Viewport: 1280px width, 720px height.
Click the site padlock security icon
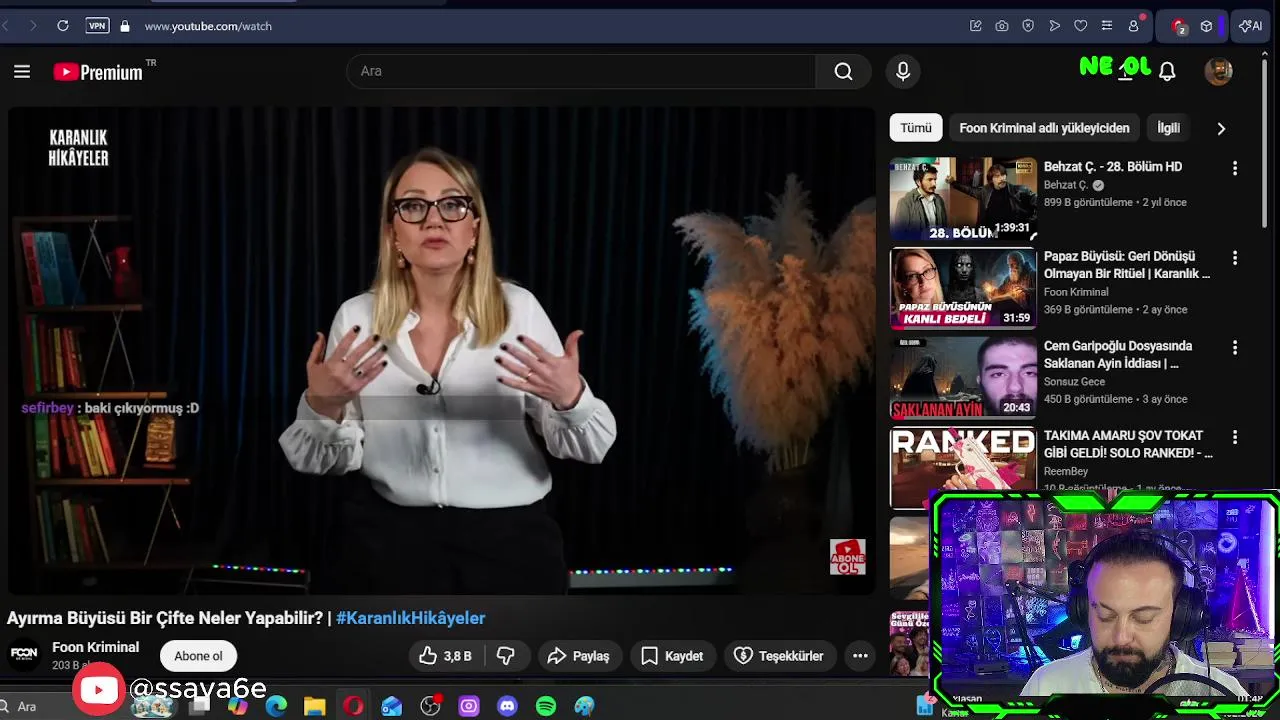pos(125,26)
